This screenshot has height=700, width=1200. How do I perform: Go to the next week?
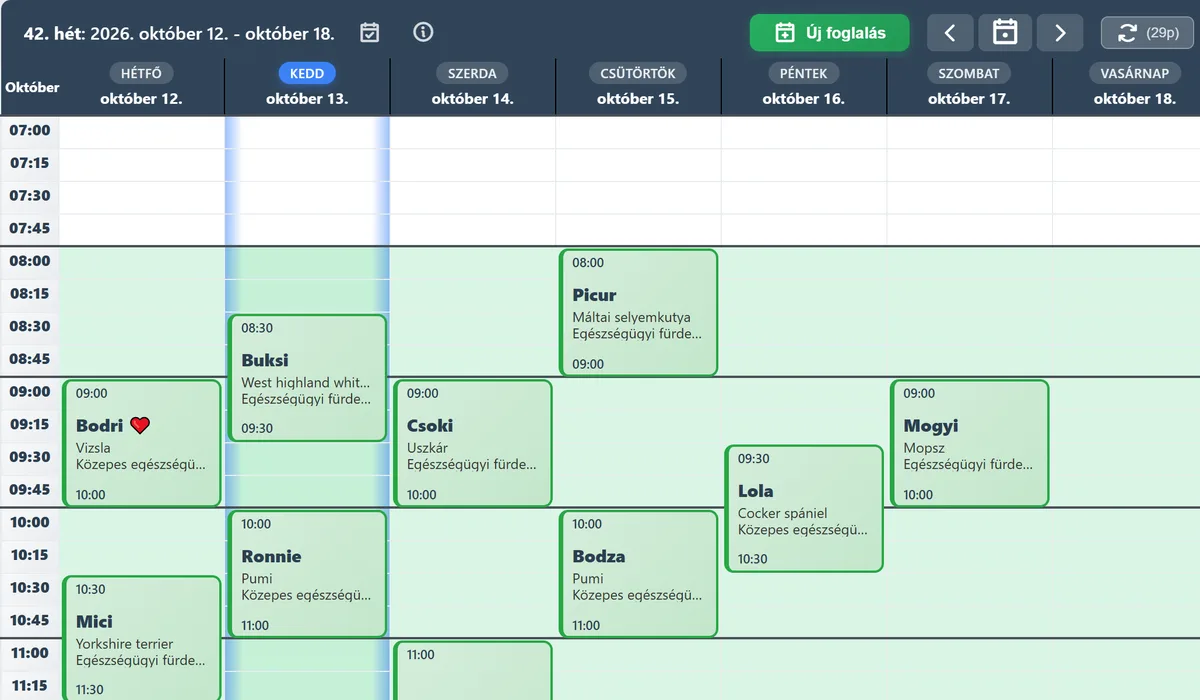coord(1060,33)
